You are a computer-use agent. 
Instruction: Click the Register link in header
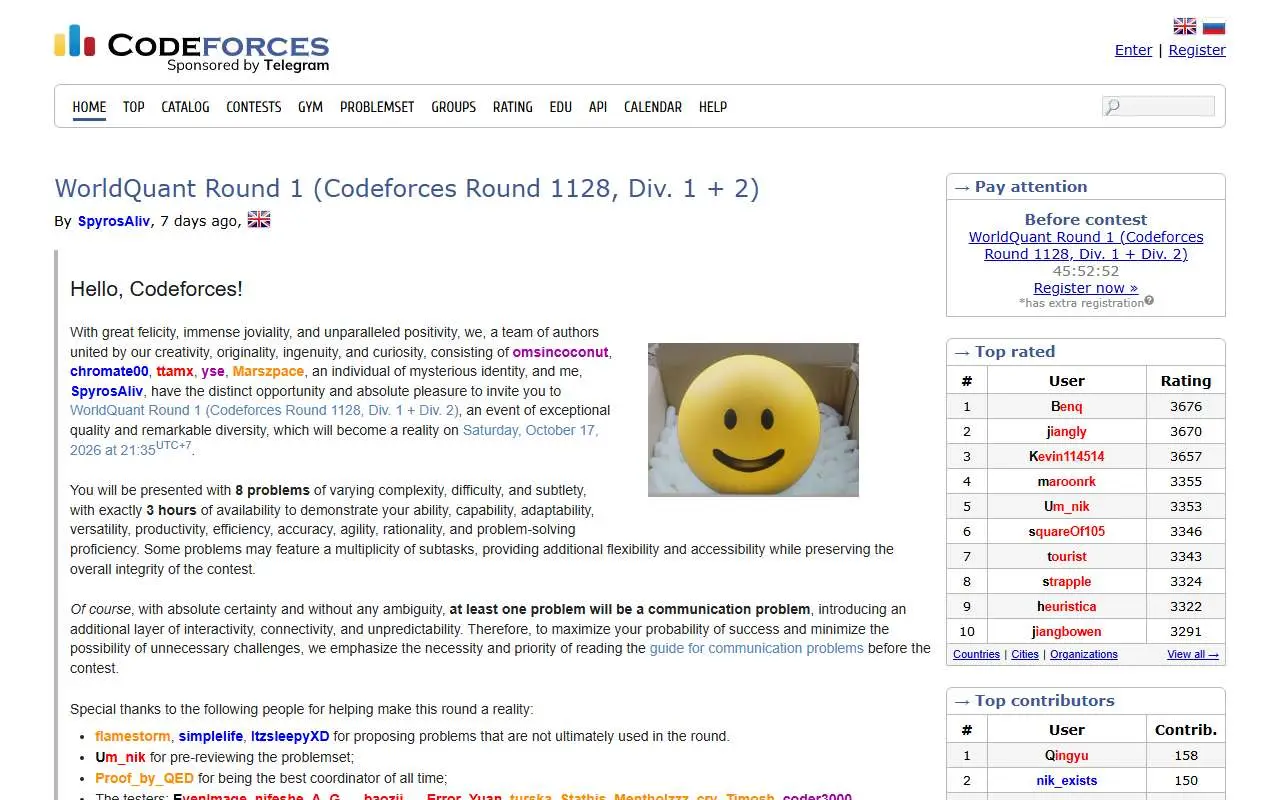click(x=1197, y=50)
